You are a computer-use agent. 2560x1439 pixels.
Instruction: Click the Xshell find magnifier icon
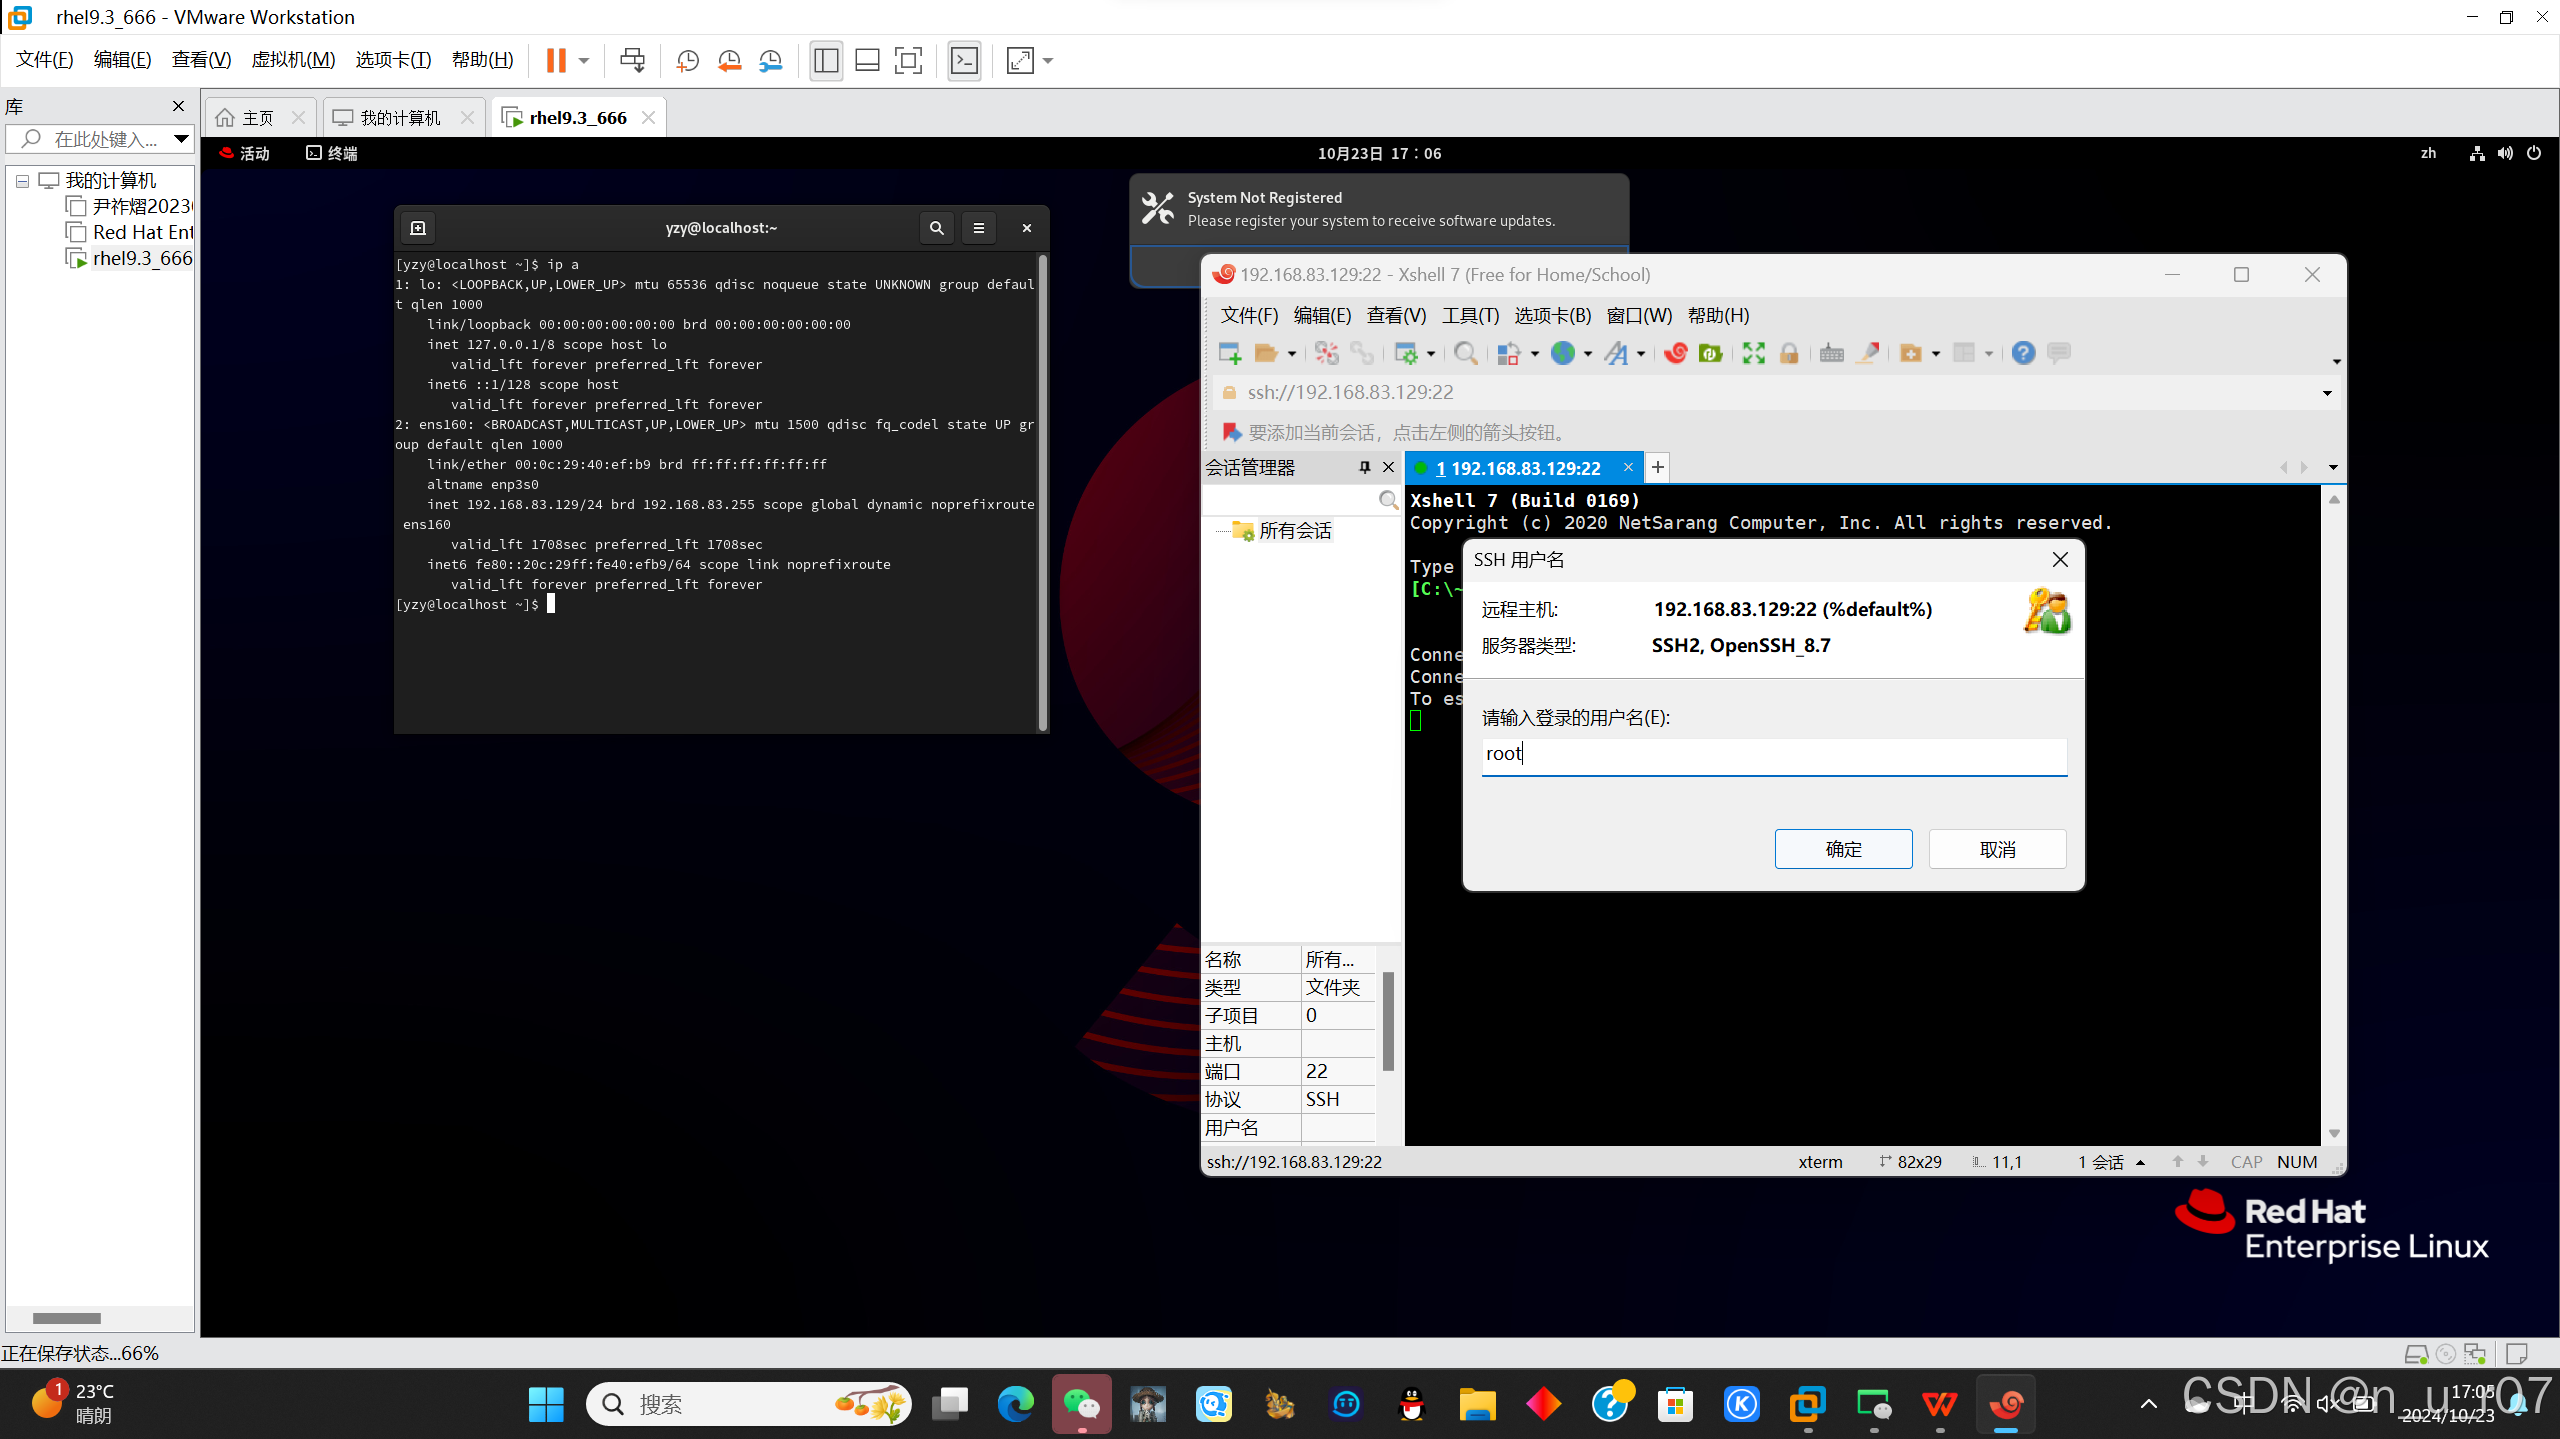(1465, 353)
